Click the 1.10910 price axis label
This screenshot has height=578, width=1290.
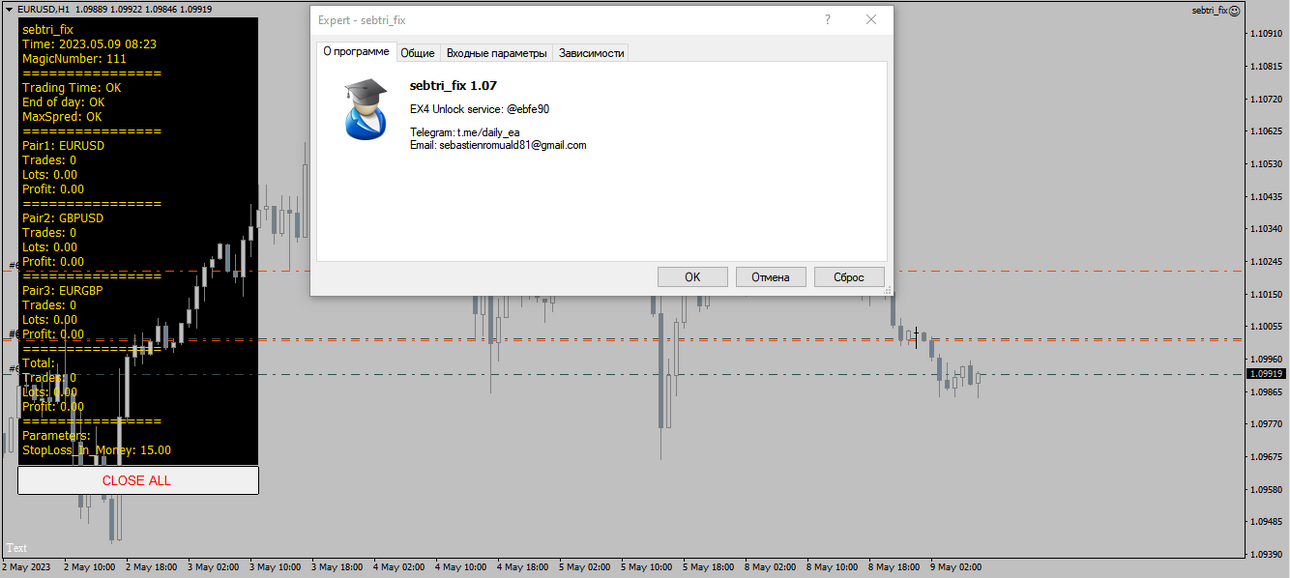click(1266, 33)
